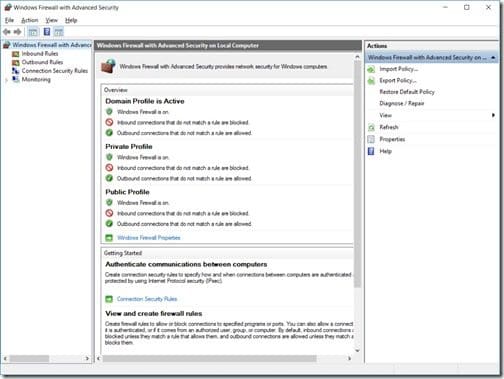
Task: Click the green arrow icon beside Connection Security Rules link
Action: 109,299
